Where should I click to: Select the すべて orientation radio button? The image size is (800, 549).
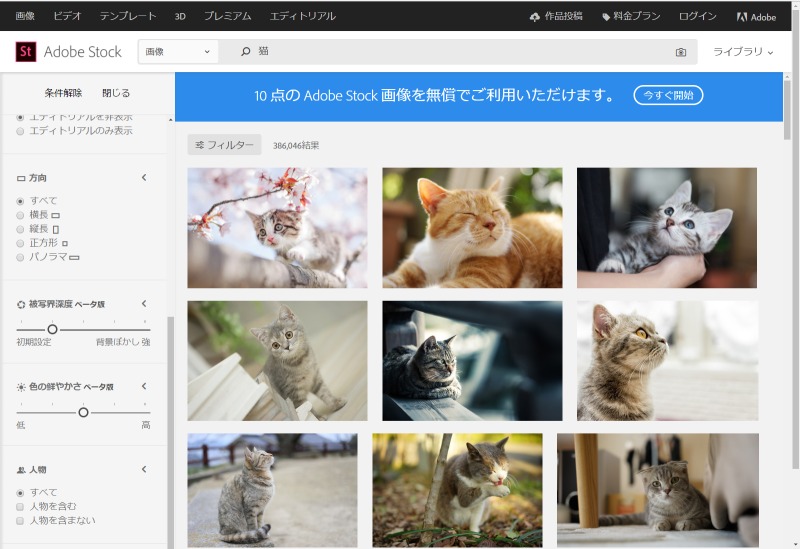pos(20,201)
